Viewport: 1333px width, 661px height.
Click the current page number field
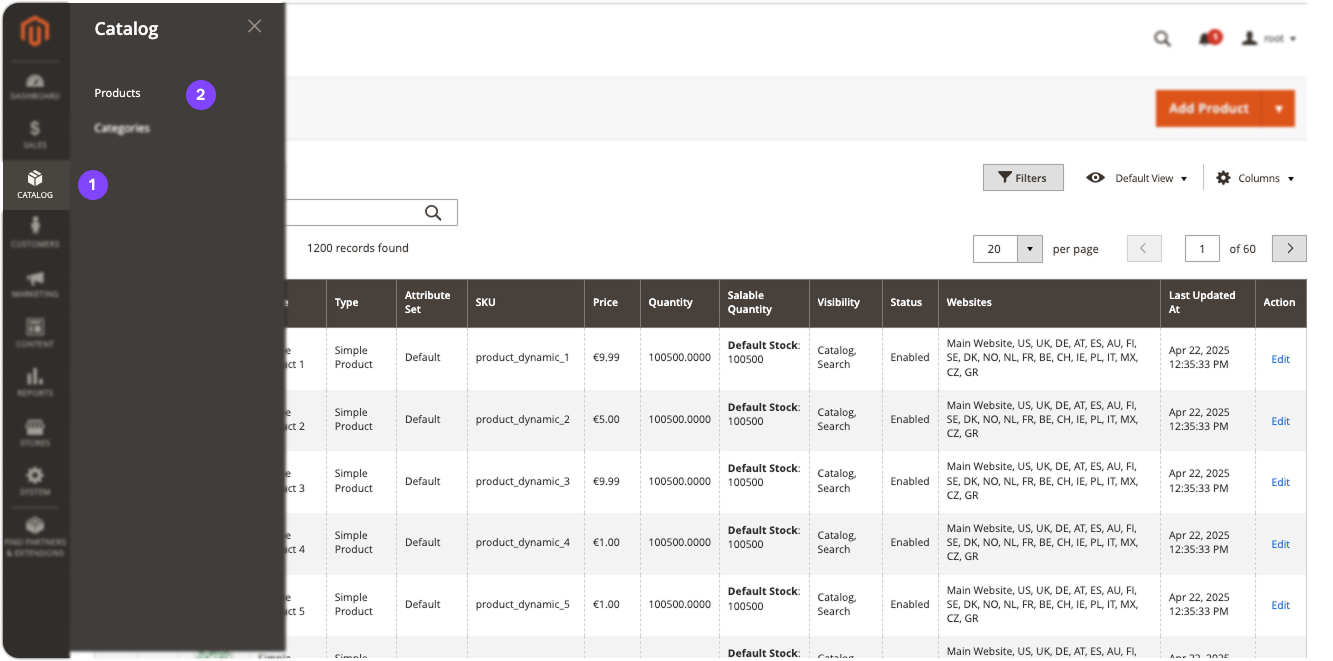point(1202,249)
